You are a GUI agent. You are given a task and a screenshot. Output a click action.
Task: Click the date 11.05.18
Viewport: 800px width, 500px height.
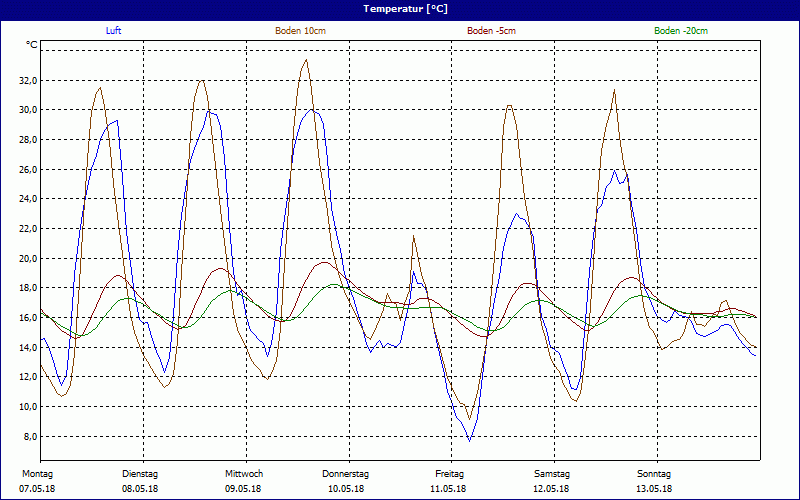(448, 489)
